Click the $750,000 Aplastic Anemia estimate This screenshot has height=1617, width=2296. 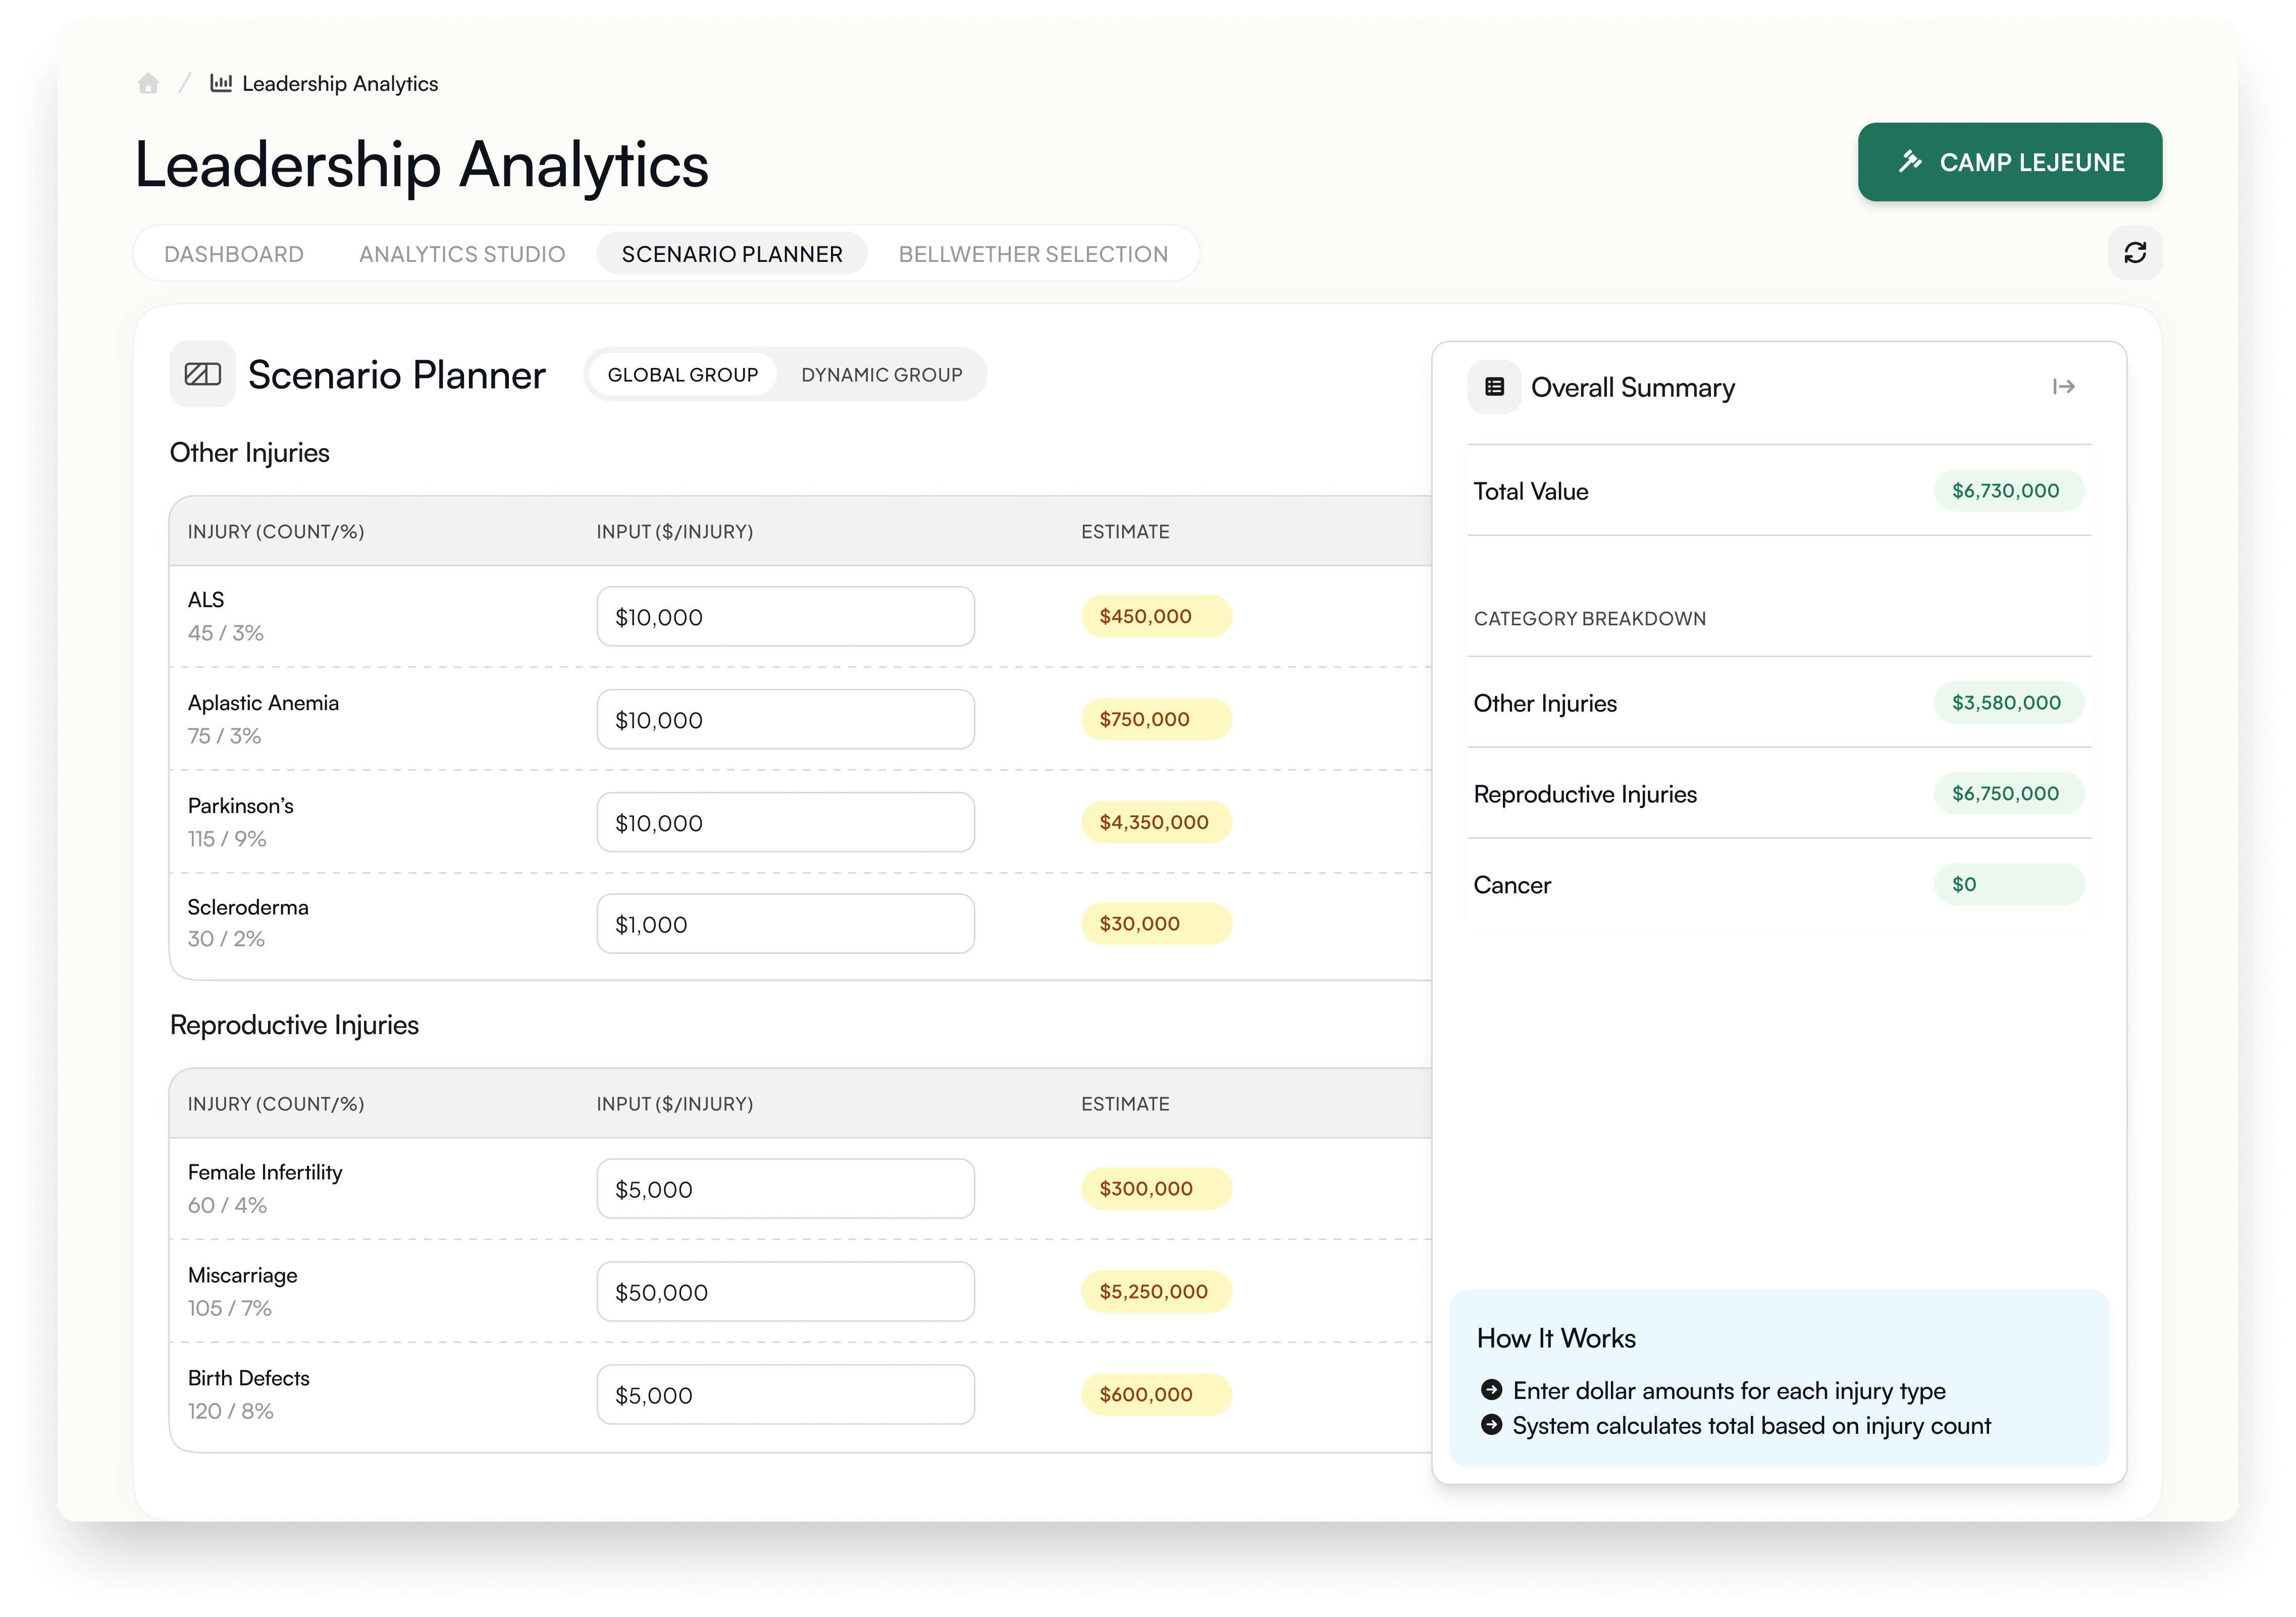point(1156,720)
